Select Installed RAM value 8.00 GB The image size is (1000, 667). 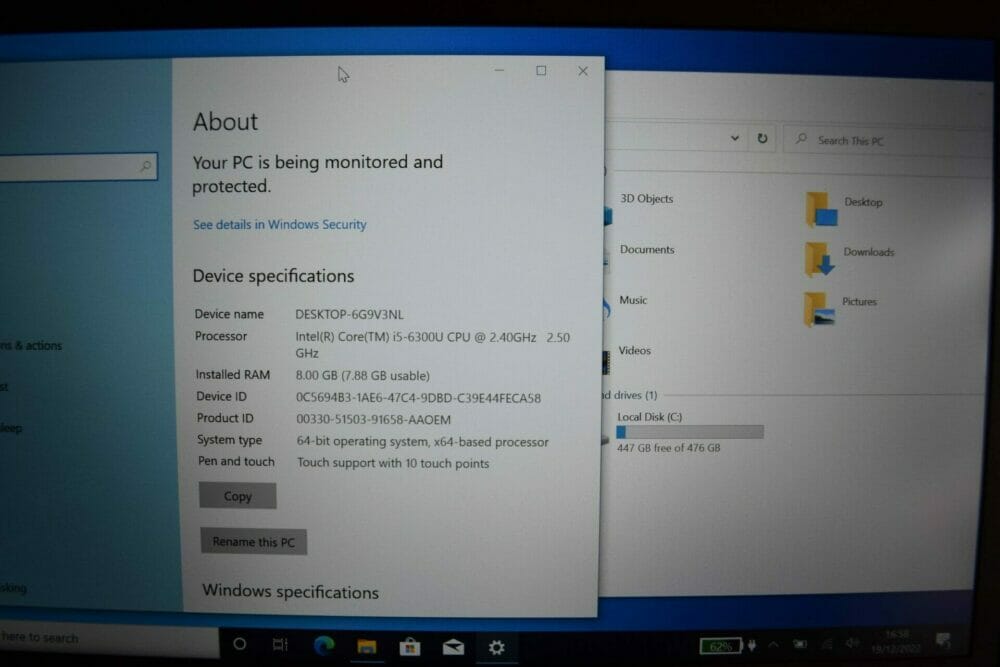tap(362, 376)
